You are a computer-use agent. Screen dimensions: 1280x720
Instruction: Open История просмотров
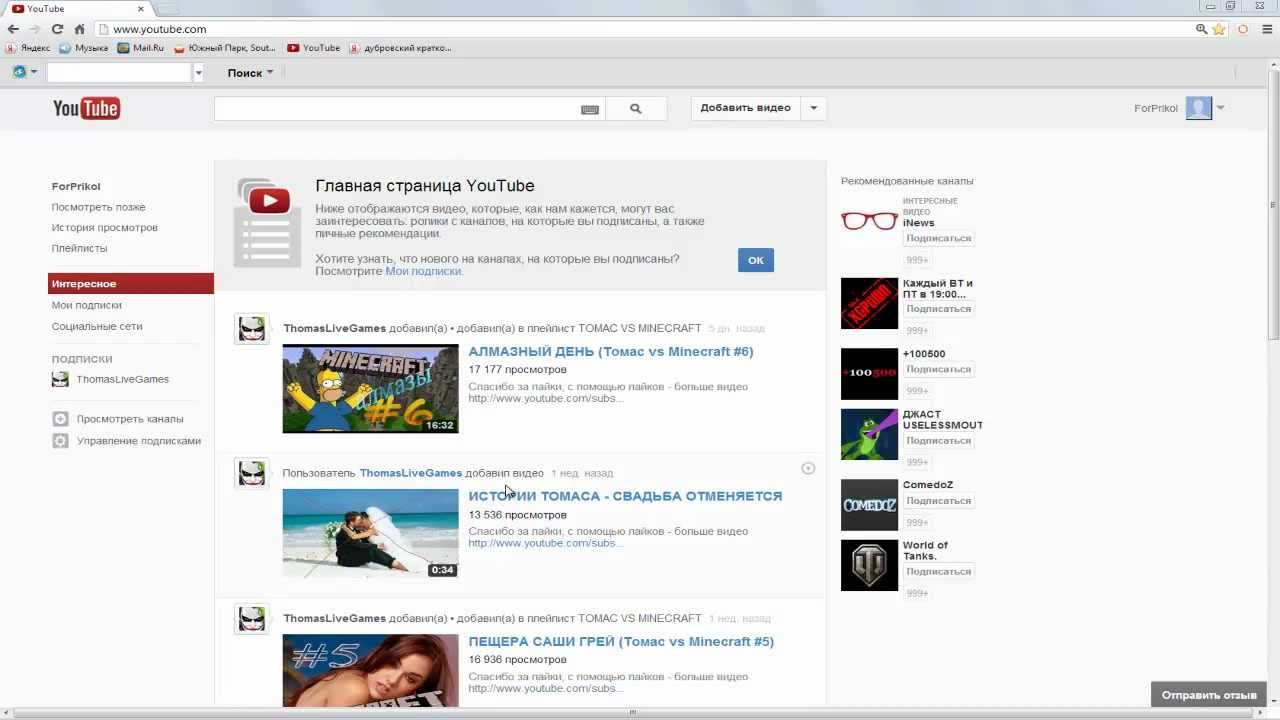[105, 227]
